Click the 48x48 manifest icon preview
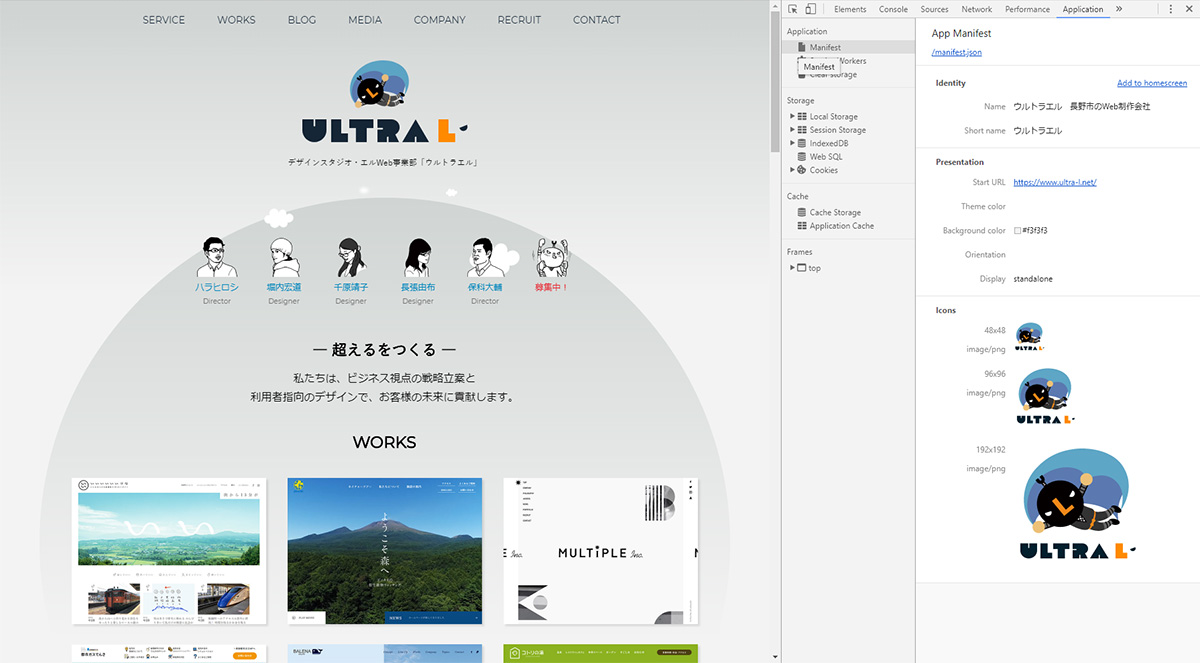The height and width of the screenshot is (663, 1200). [1030, 337]
